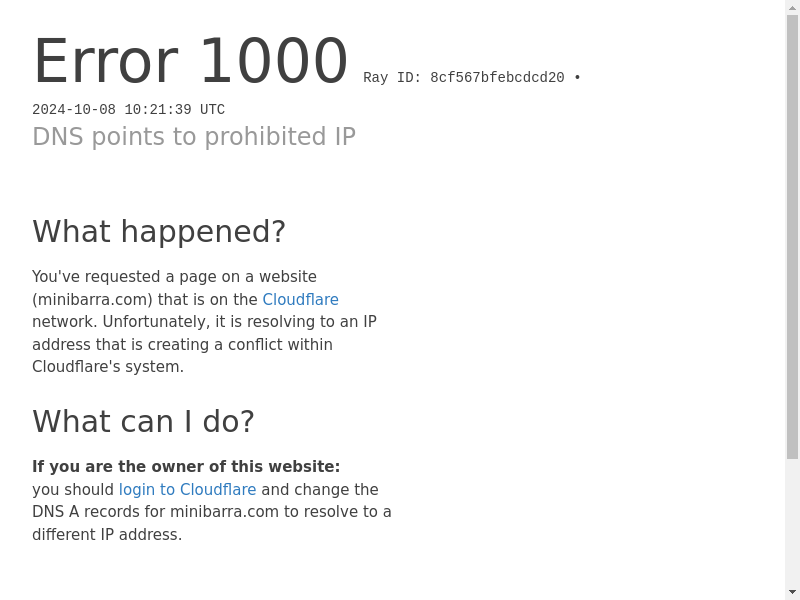This screenshot has height=600, width=800.
Task: Click the phrase 'Cloudflare's system.'
Action: click(x=108, y=367)
